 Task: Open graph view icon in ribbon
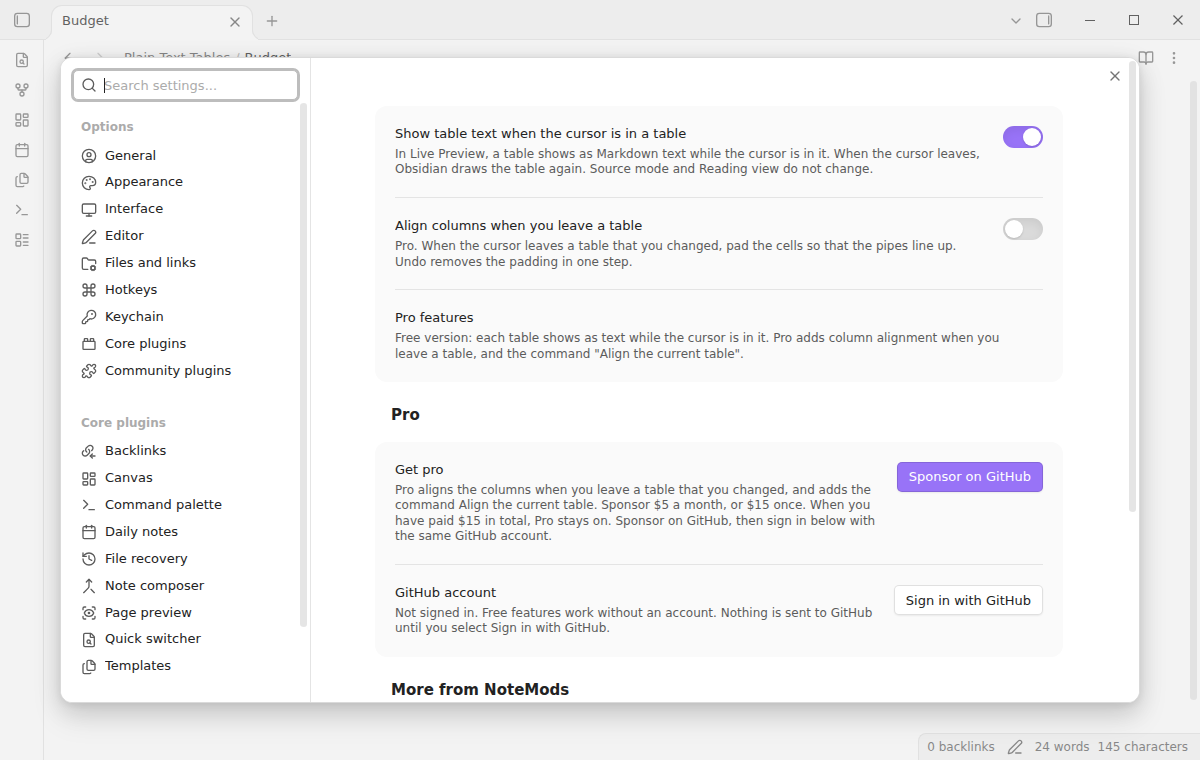pyautogui.click(x=22, y=90)
